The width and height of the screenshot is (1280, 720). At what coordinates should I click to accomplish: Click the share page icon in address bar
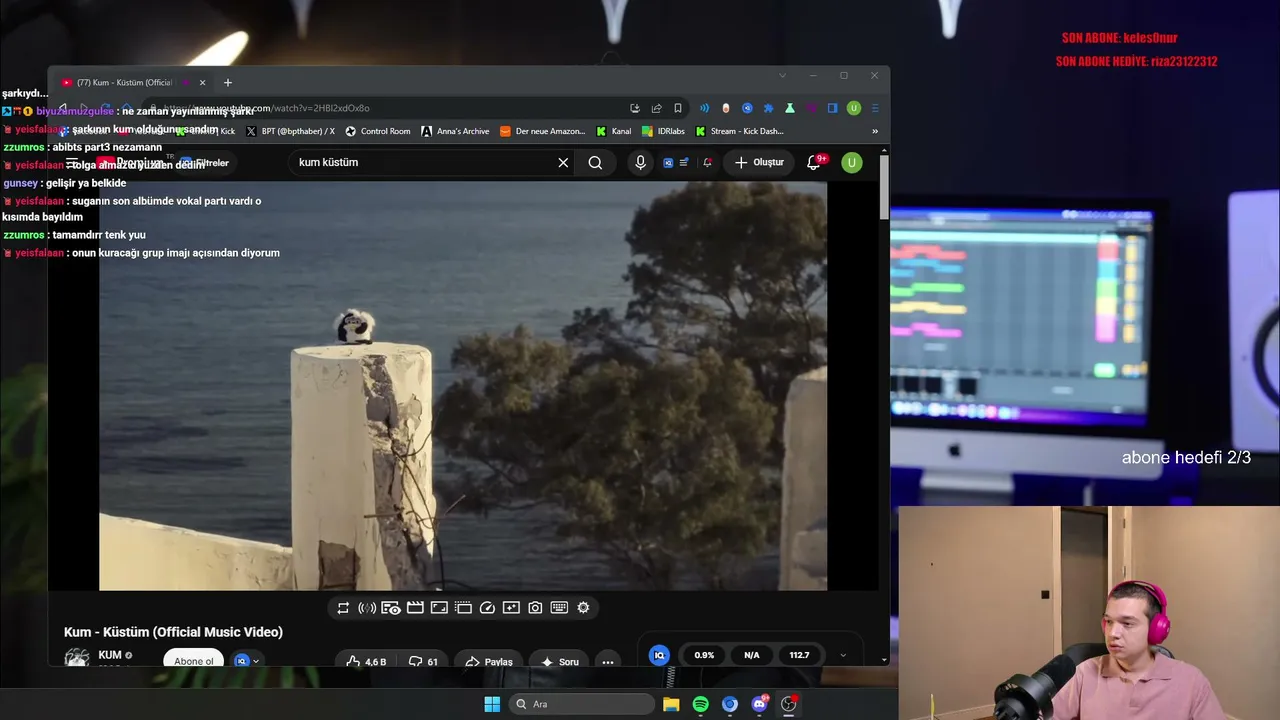click(x=657, y=108)
